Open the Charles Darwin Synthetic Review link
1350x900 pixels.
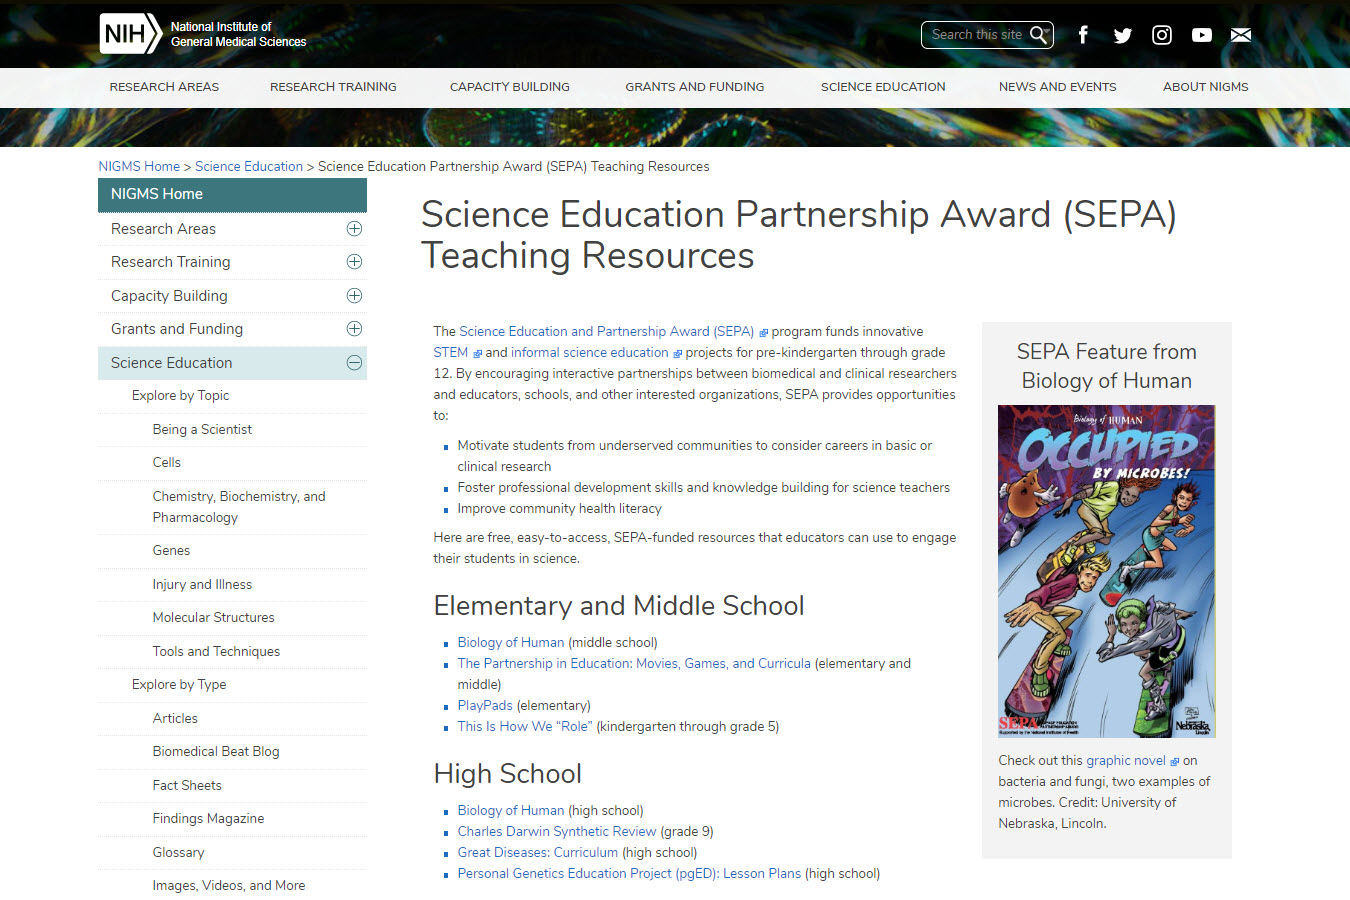click(556, 831)
